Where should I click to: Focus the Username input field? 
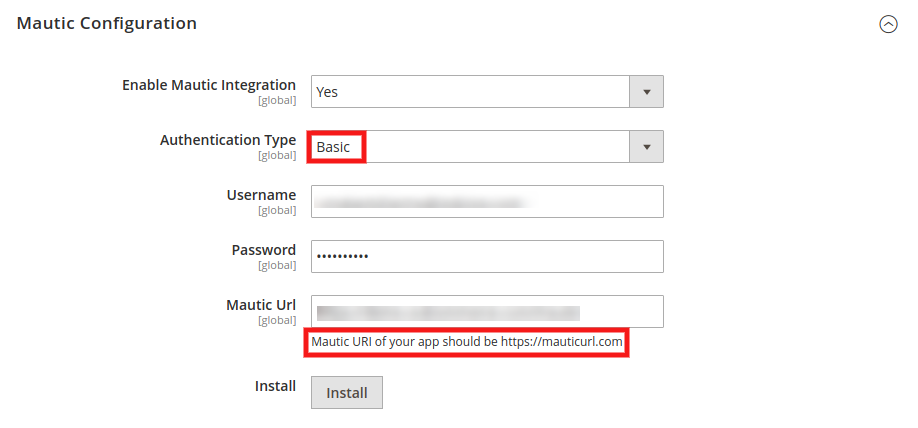tap(487, 202)
